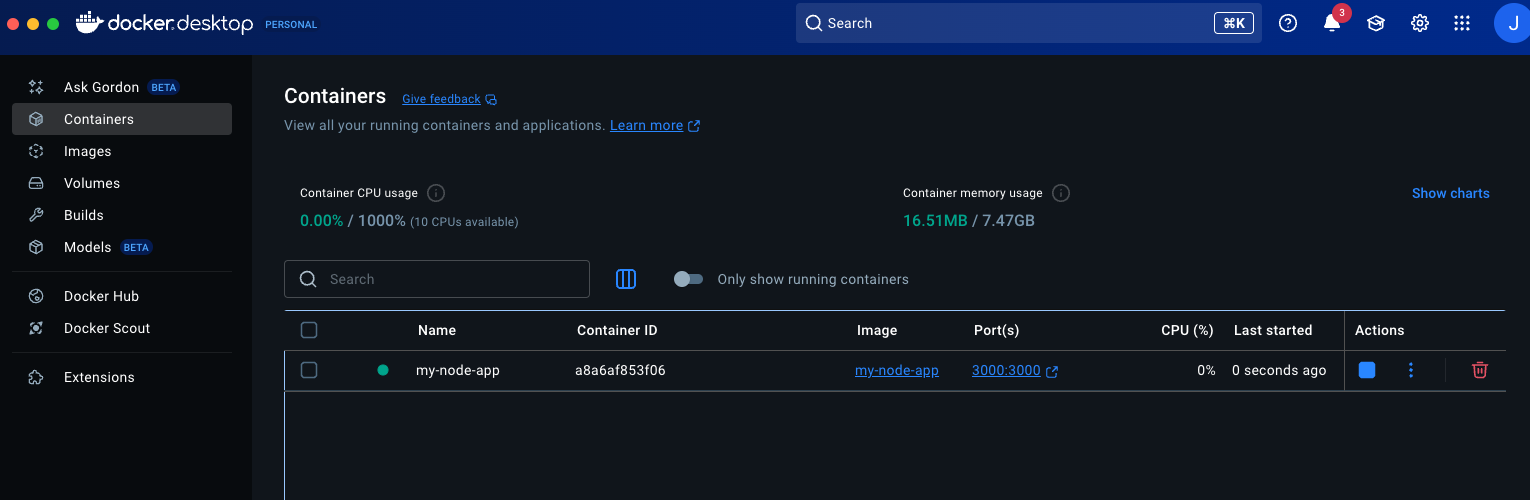1530x500 pixels.
Task: Click the my-node-app container name
Action: [458, 370]
